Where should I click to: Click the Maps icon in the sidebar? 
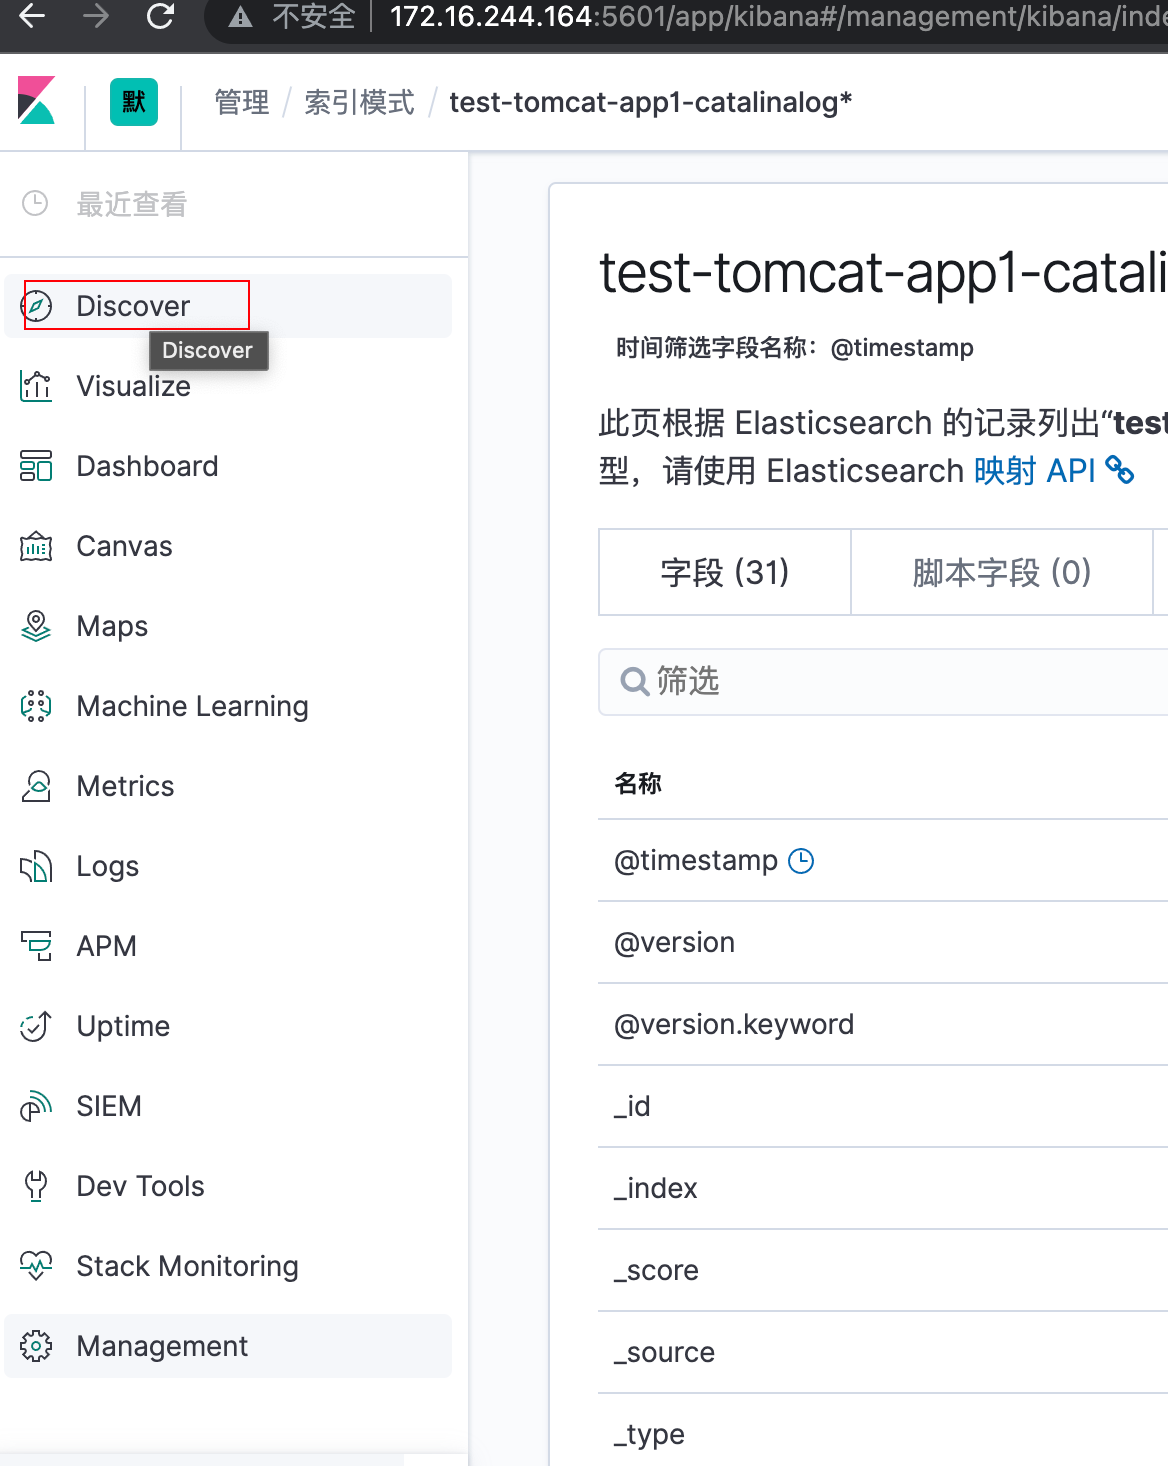pos(36,626)
